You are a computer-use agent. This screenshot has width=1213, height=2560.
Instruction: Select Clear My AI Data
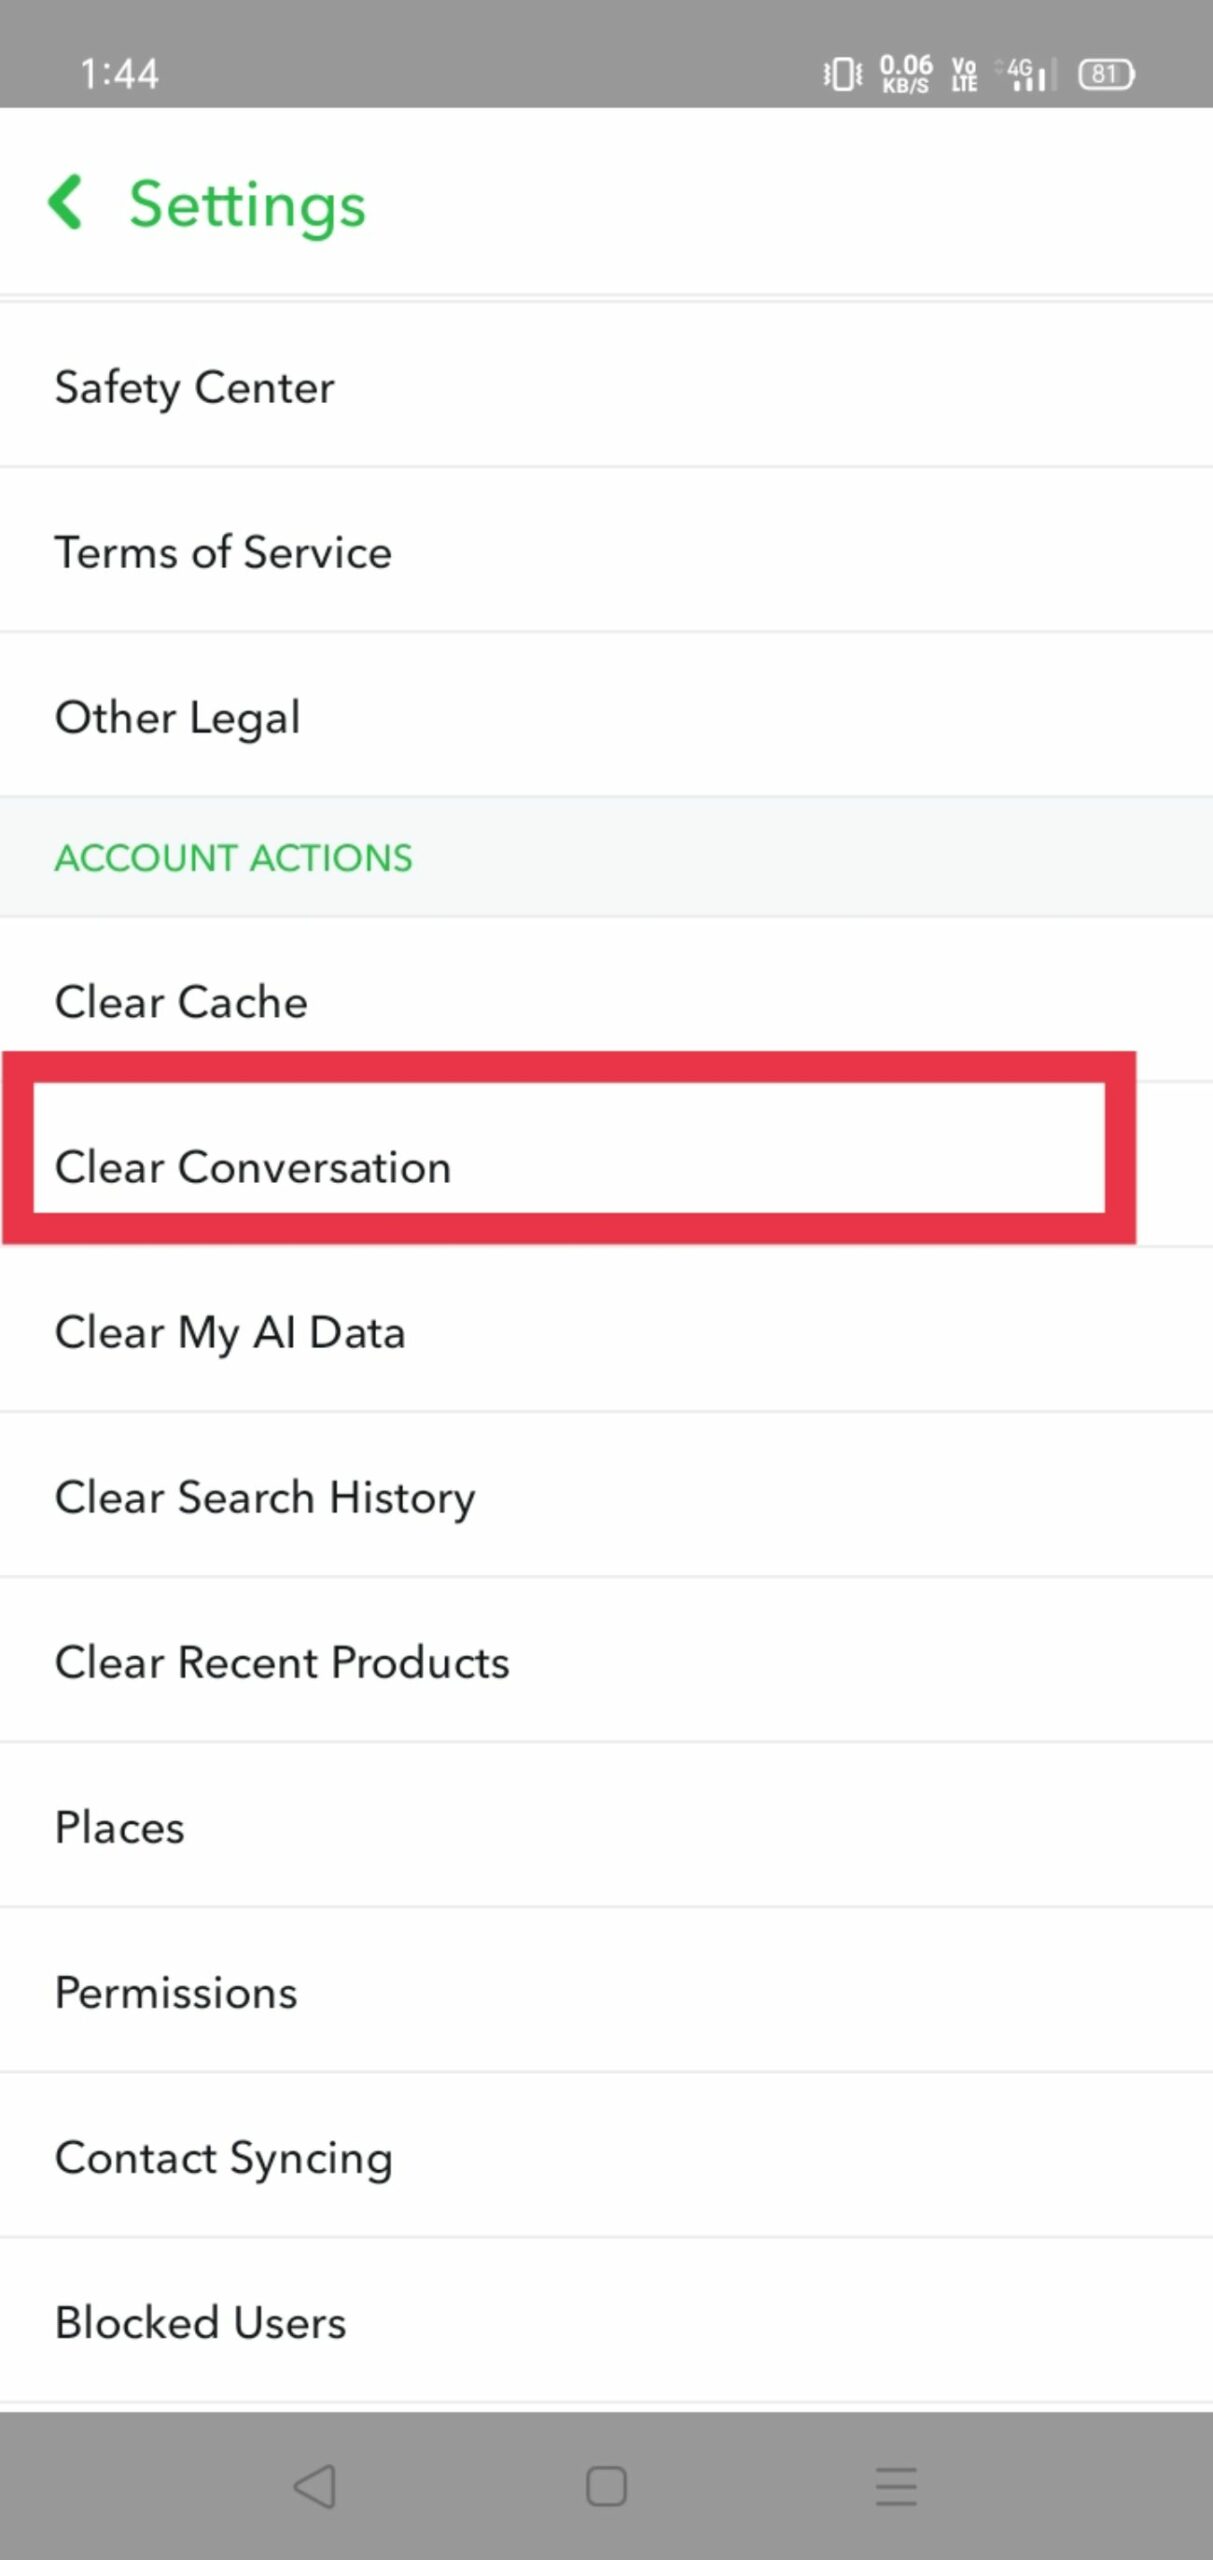(x=231, y=1332)
